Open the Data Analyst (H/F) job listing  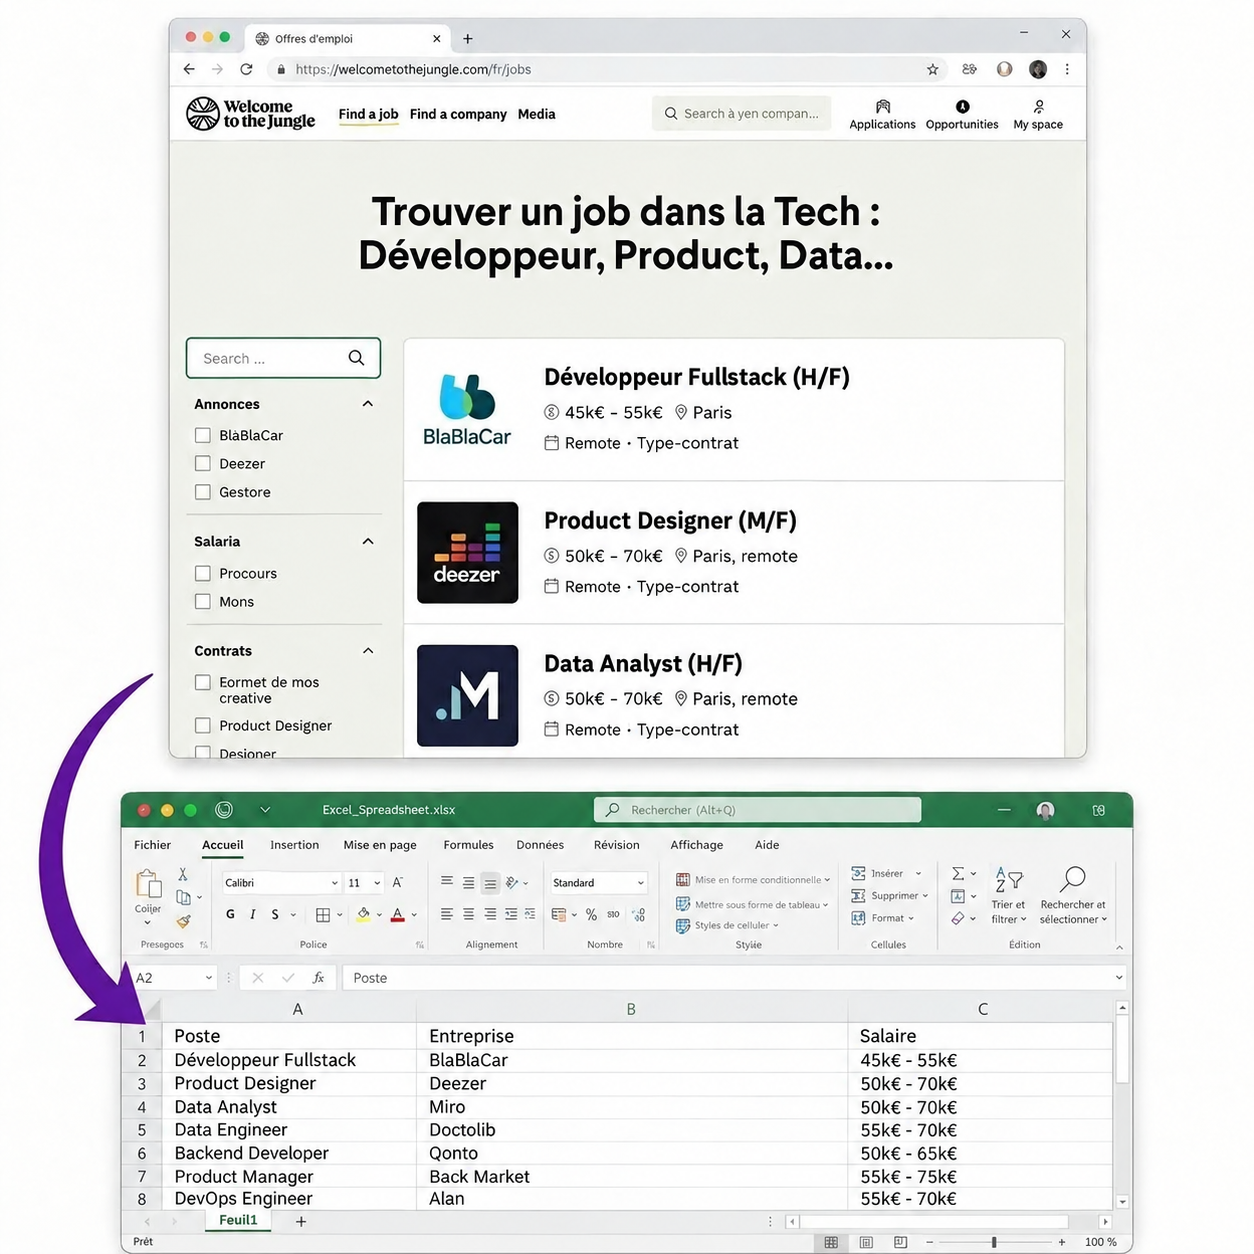(643, 664)
